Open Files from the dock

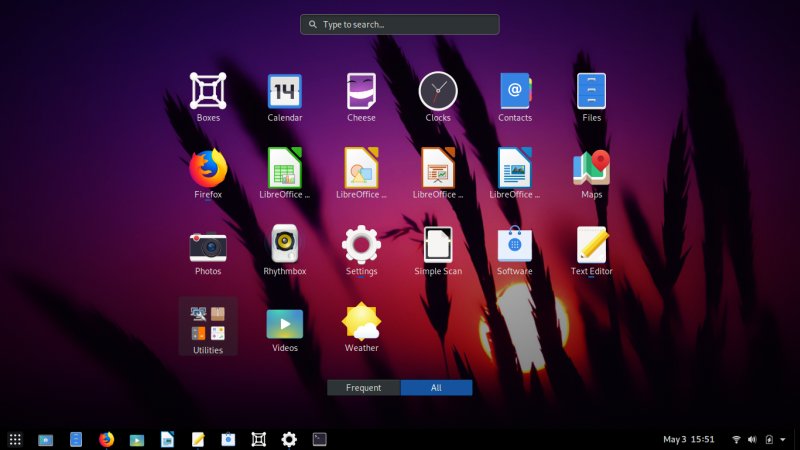[x=76, y=439]
